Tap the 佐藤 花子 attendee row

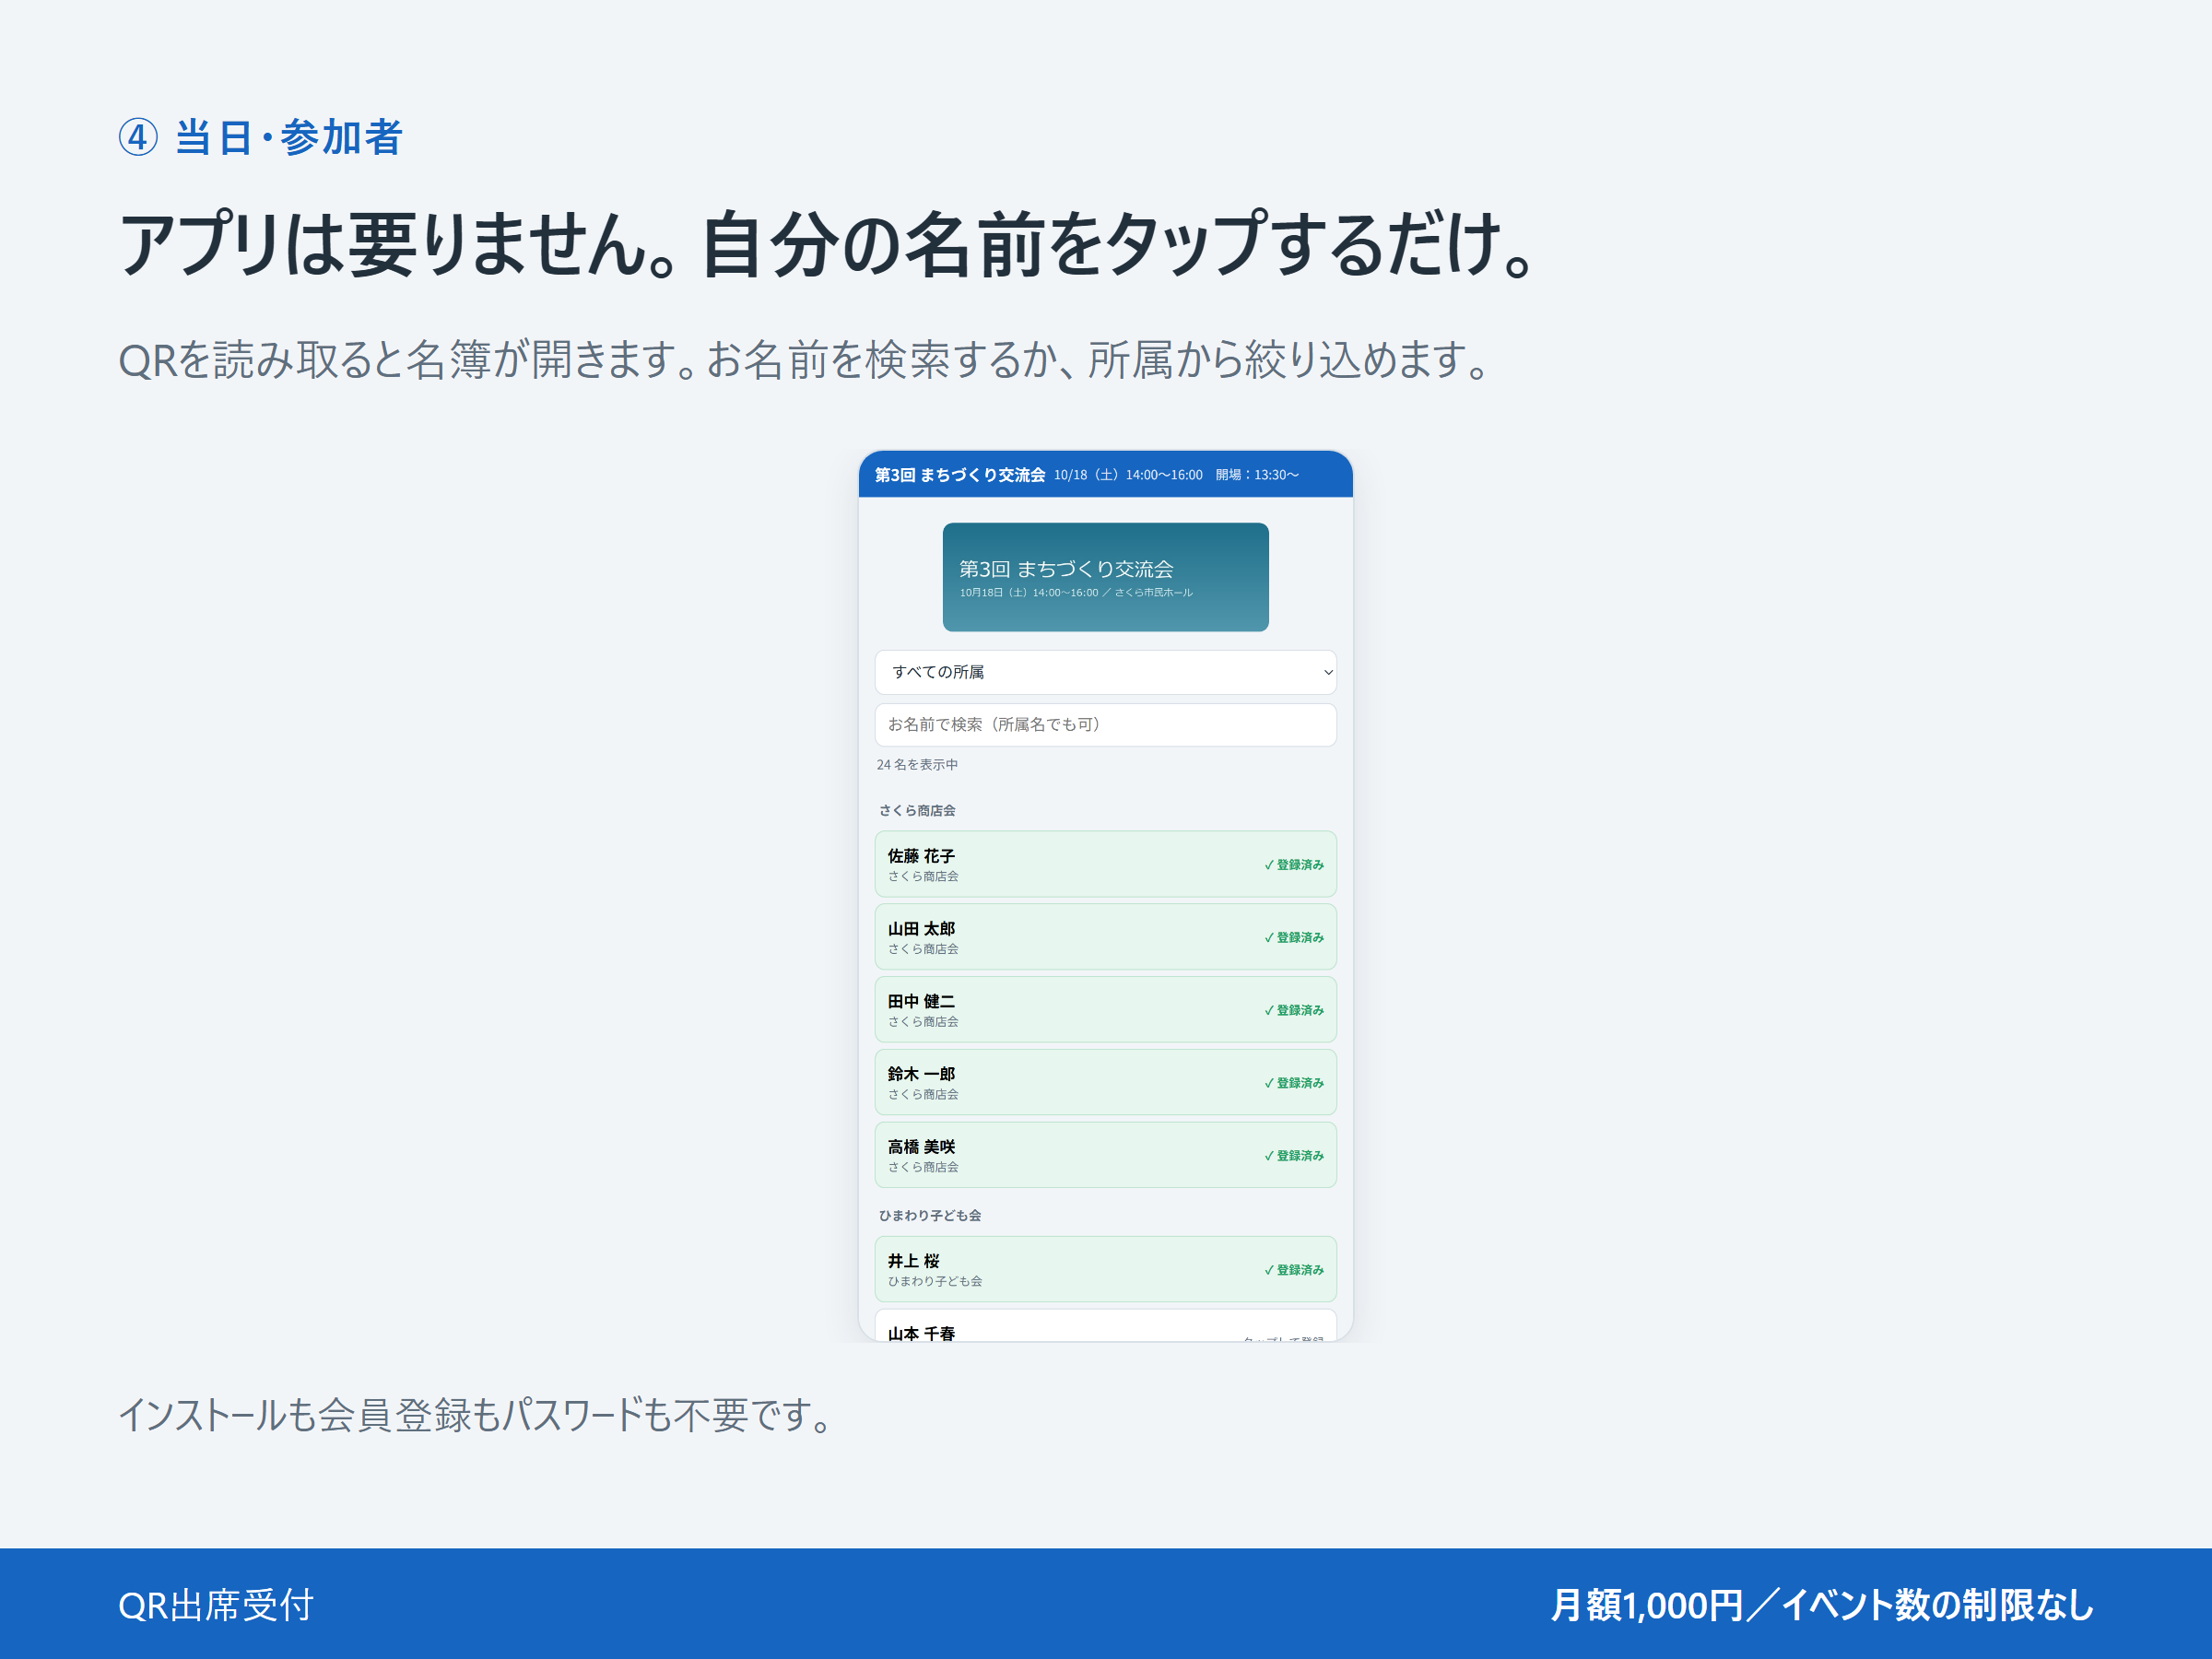coord(1105,864)
